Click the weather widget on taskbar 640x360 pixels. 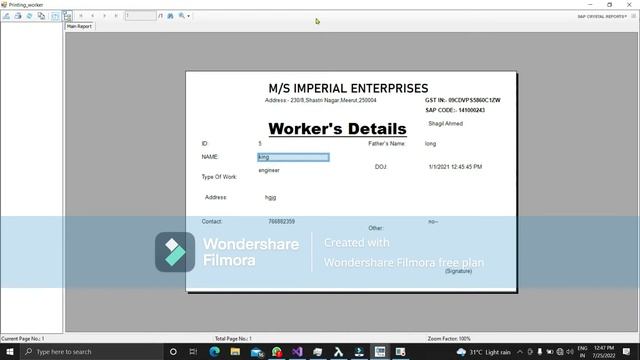pos(484,352)
